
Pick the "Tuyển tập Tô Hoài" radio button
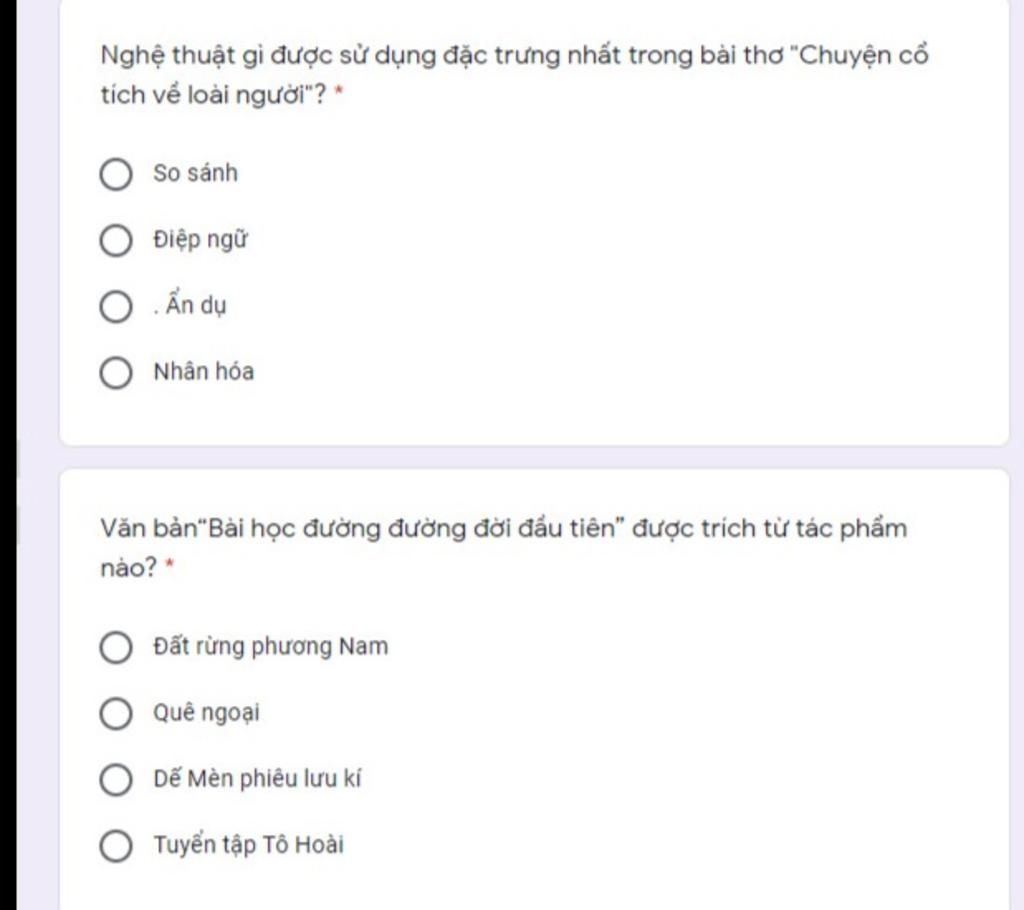point(116,847)
